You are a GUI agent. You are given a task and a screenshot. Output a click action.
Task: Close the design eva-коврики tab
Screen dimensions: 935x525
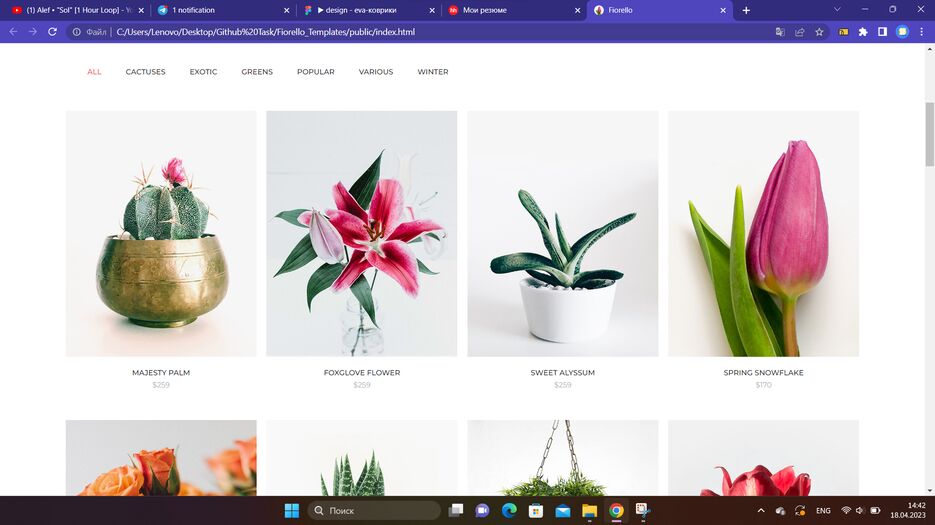[432, 10]
